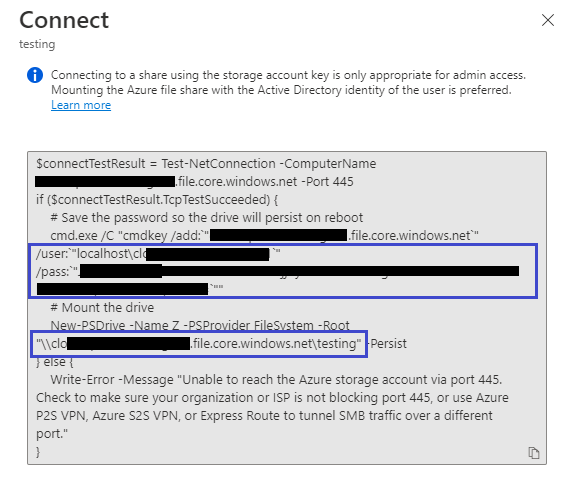Click the blue information icon
This screenshot has width=561, height=481.
(x=35, y=75)
